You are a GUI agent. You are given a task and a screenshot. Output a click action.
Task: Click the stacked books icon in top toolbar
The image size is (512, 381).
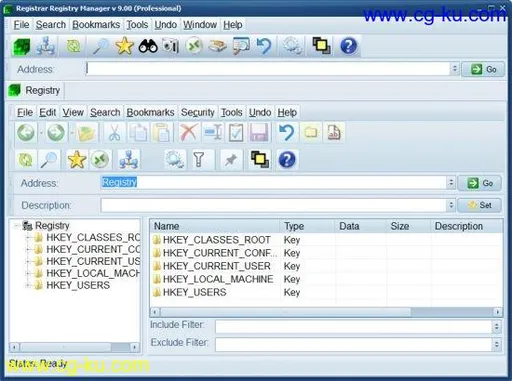point(218,46)
